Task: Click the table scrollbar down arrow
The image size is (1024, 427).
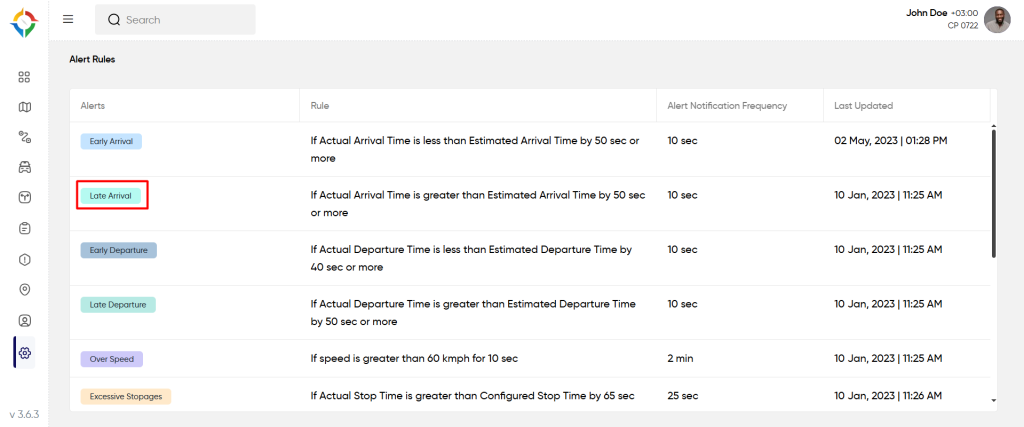Action: (x=993, y=400)
